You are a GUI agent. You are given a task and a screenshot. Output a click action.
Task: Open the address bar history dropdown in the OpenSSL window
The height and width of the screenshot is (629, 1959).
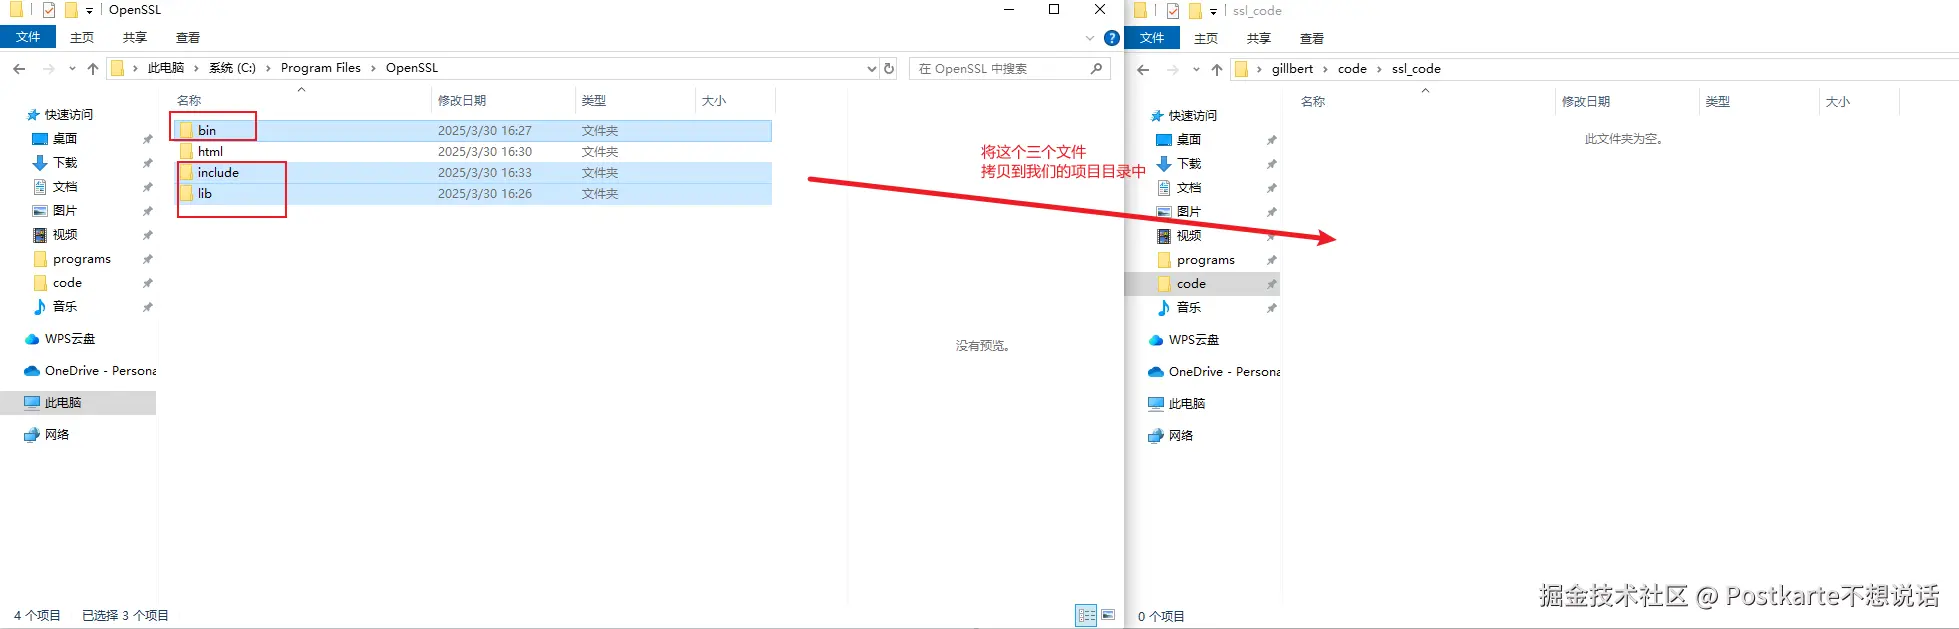pos(871,69)
